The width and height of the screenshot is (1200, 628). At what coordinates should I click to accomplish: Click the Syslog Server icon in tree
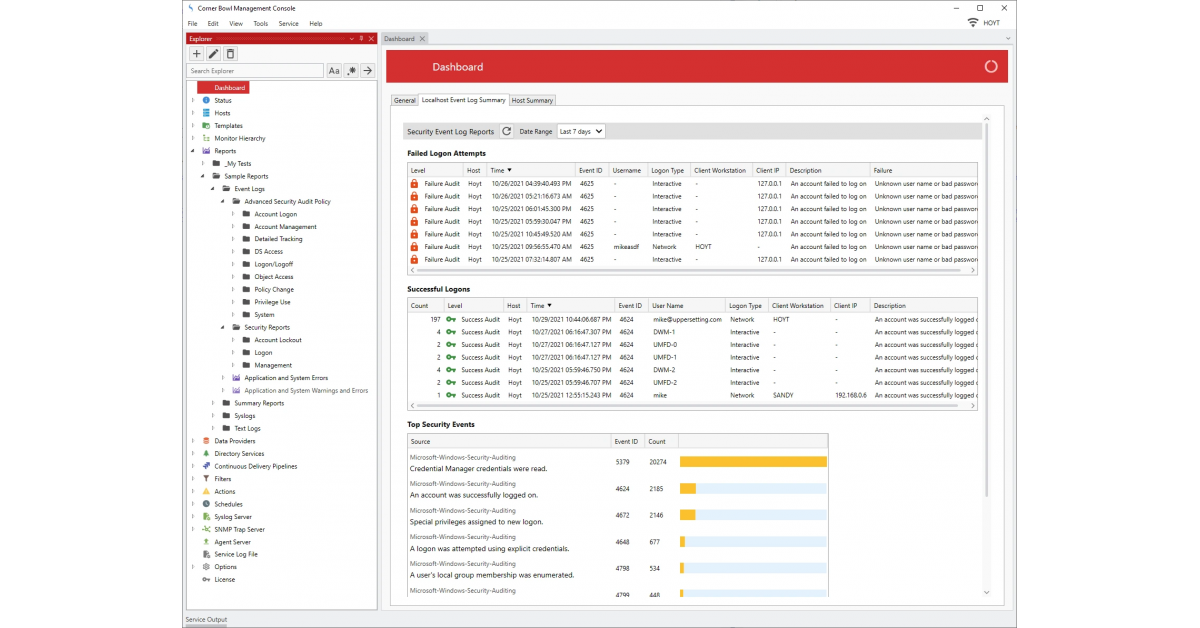click(x=206, y=517)
